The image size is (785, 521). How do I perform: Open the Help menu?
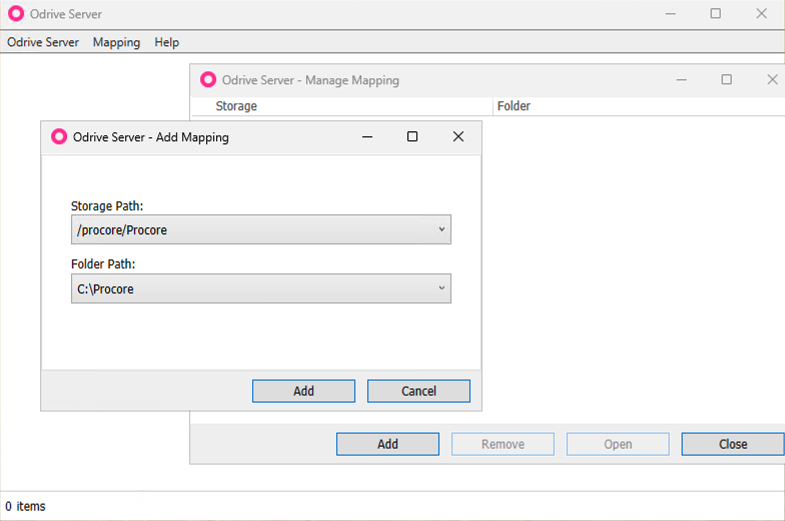tap(167, 42)
